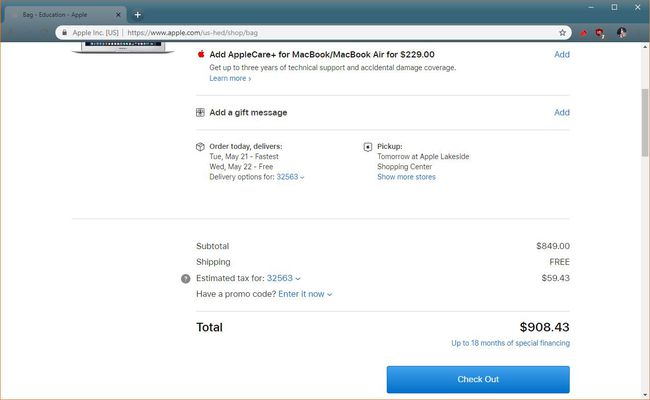
Task: Change estimated tax zip code 32563
Action: click(284, 278)
